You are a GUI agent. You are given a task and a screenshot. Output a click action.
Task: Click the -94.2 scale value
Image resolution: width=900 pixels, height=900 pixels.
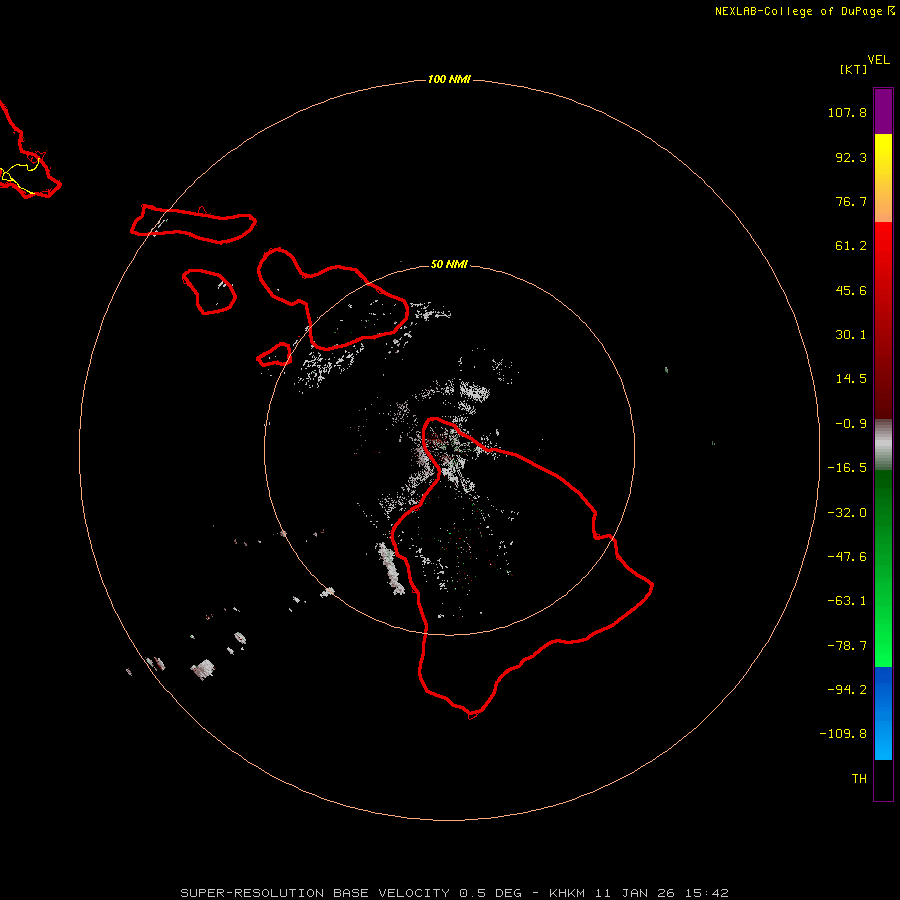point(847,690)
